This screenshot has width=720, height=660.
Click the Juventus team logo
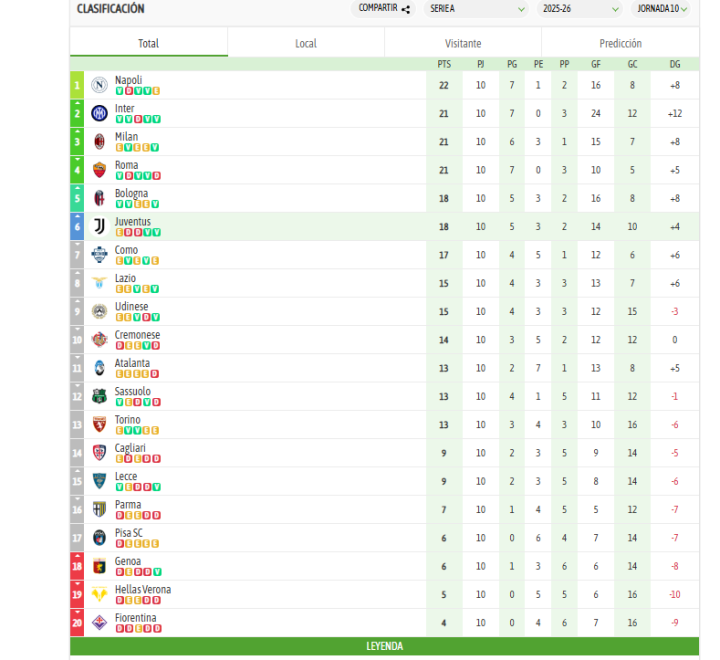click(99, 226)
